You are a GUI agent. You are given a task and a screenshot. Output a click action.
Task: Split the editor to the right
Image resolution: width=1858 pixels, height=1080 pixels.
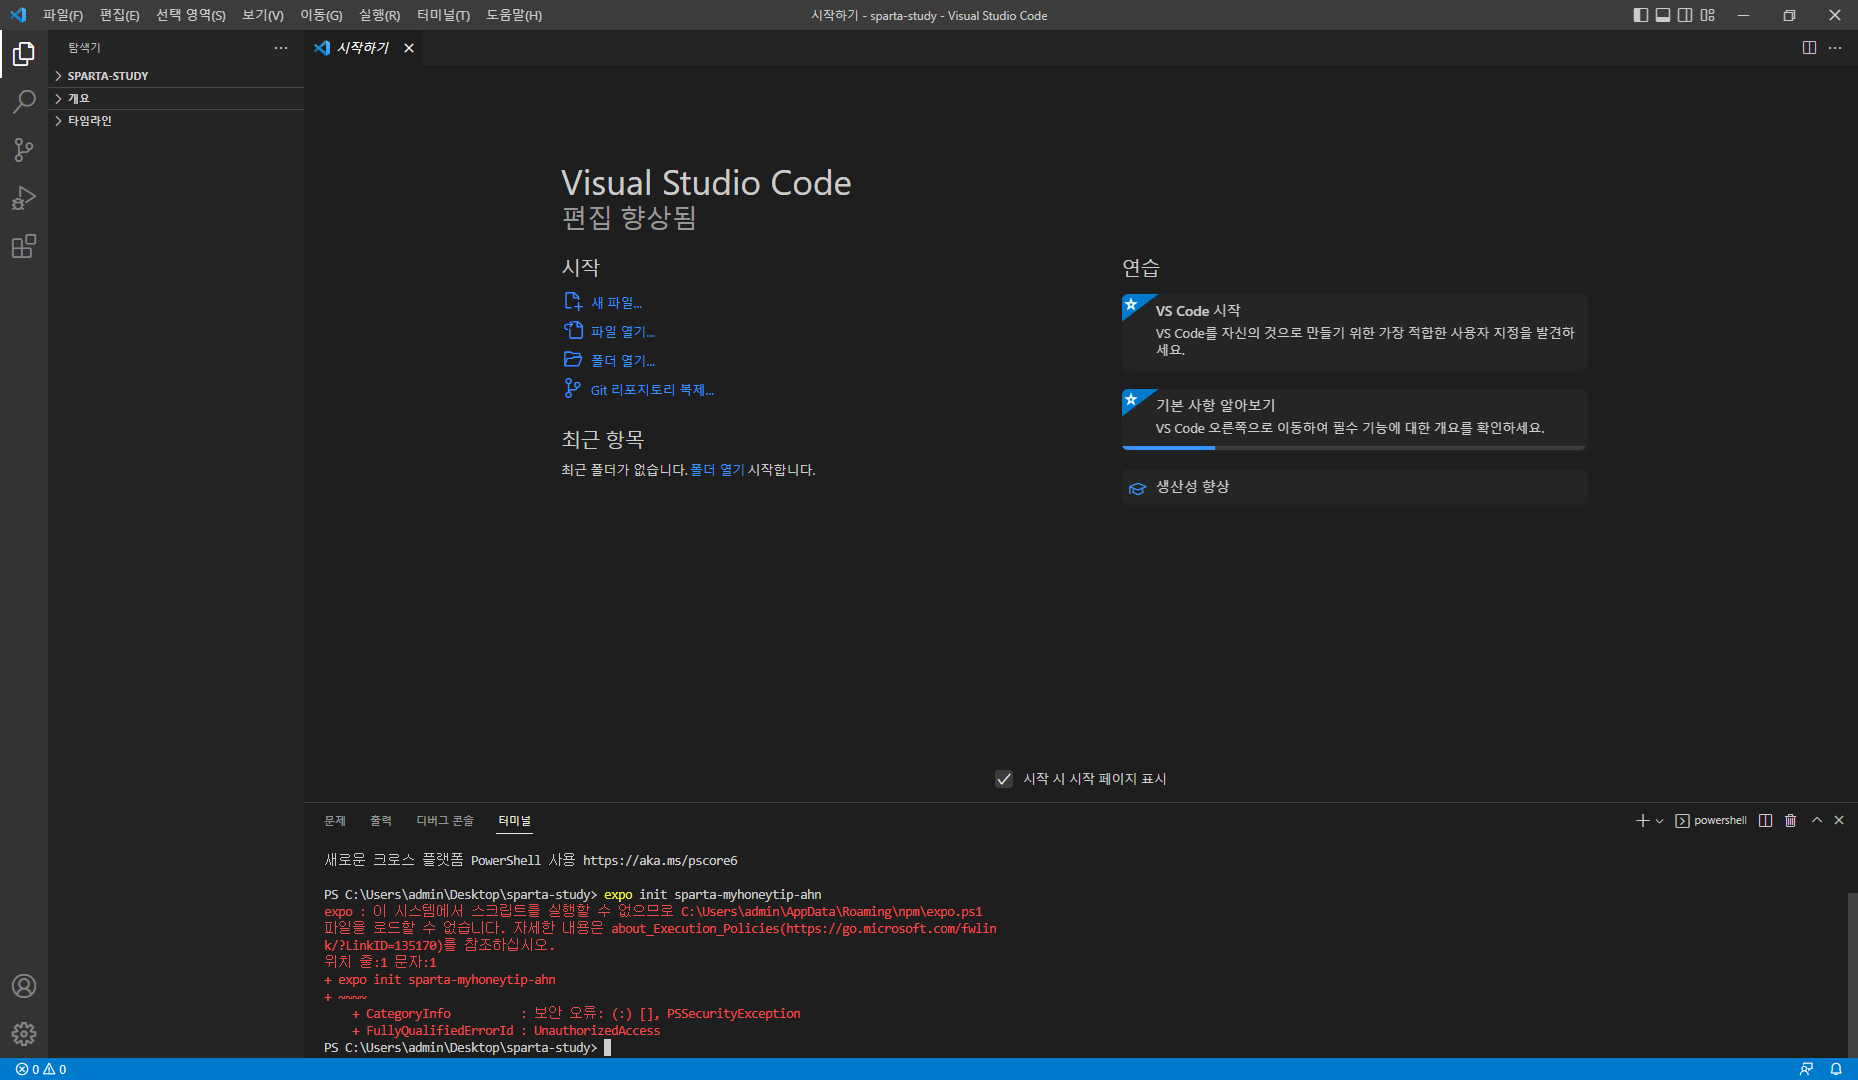[1809, 48]
